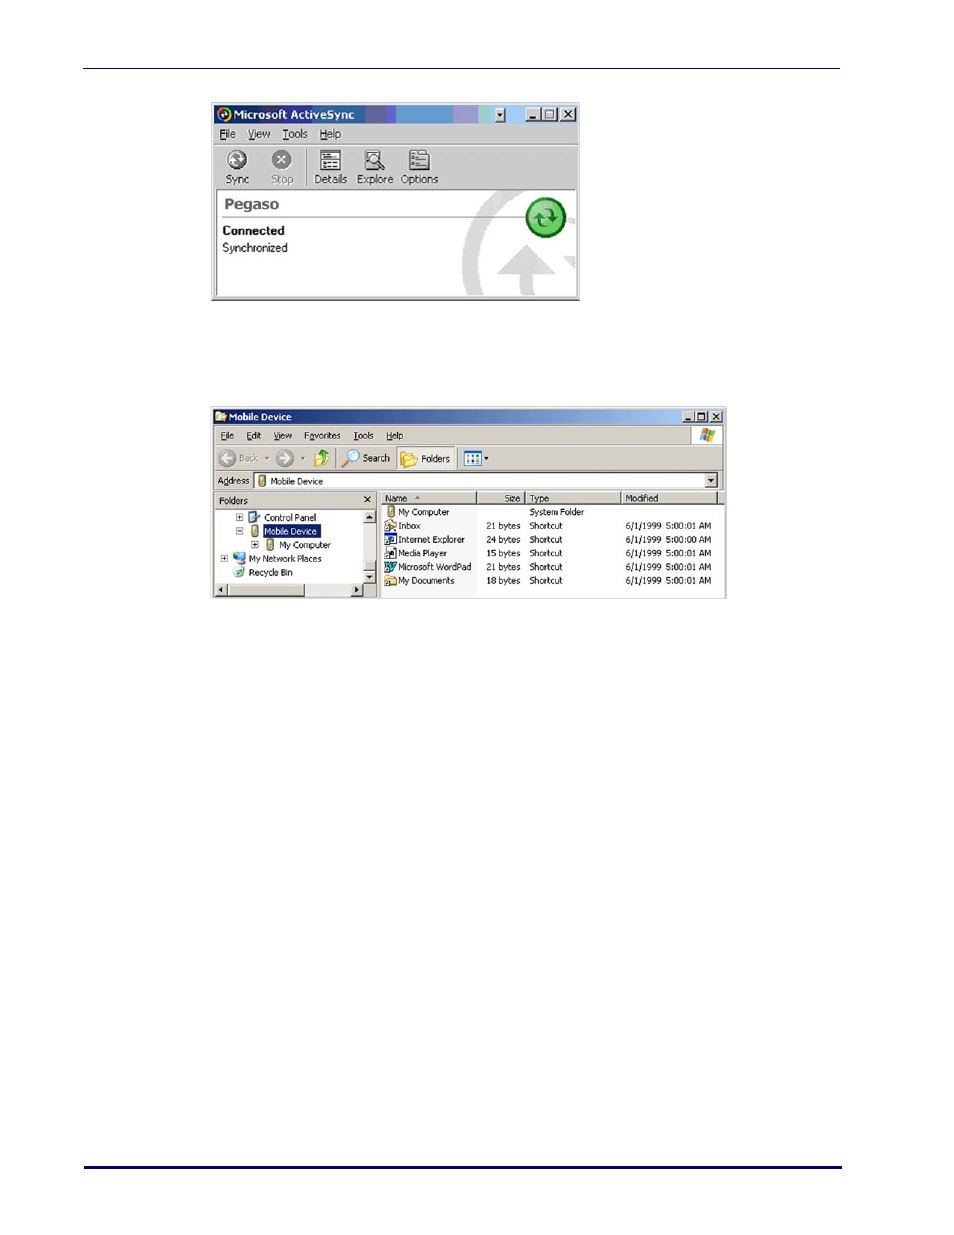Viewport: 954px width, 1235px height.
Task: Click the '6/1/1999 5:00:00 AM' modified cell
Action: point(668,540)
